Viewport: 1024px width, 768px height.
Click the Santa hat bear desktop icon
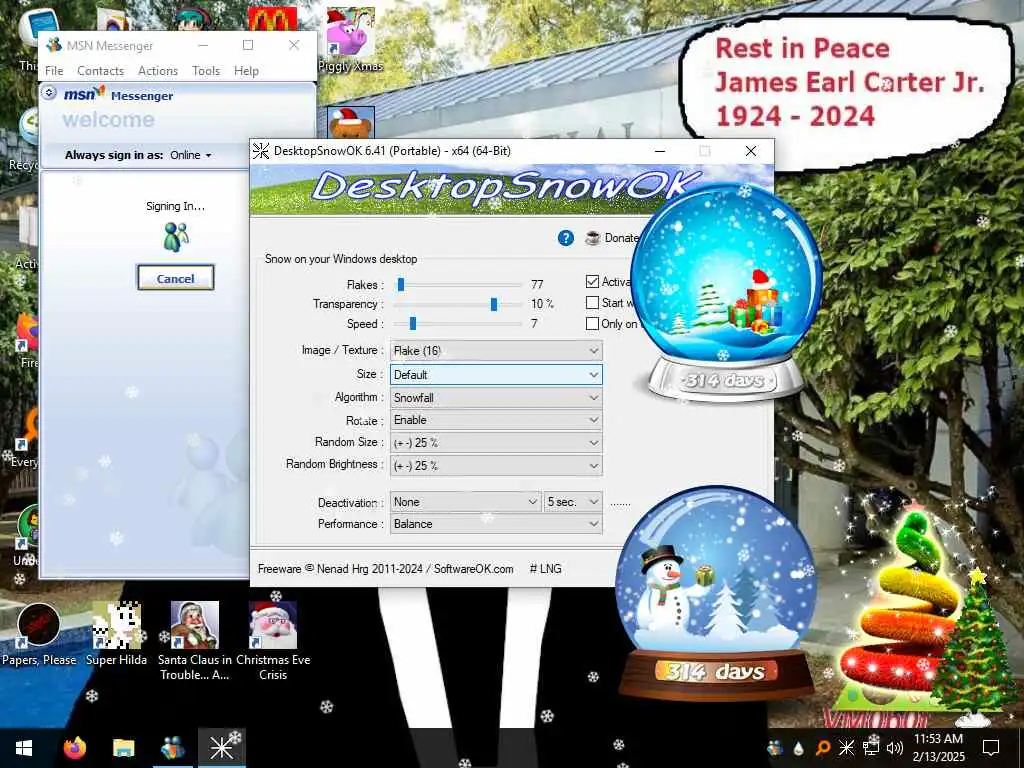point(351,122)
